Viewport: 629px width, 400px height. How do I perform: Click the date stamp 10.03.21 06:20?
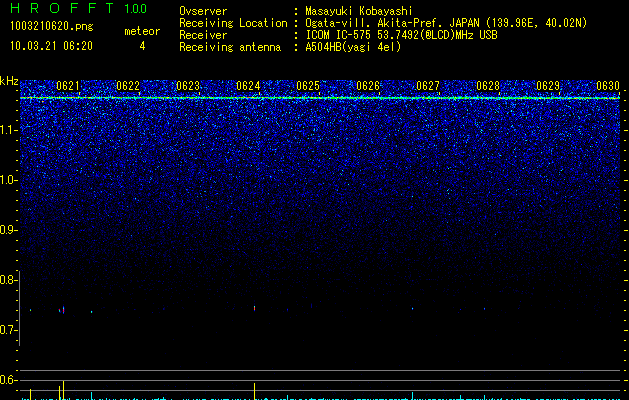(51, 46)
